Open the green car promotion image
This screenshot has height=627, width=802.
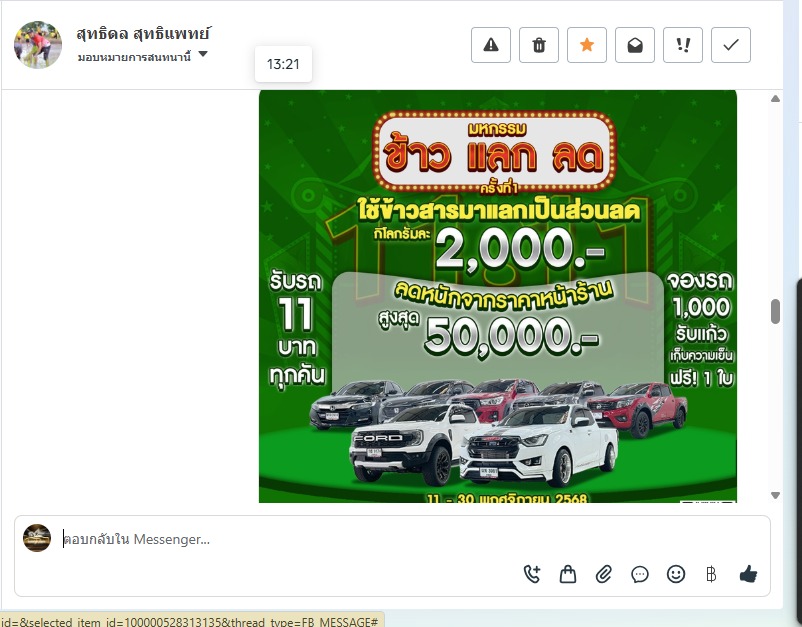tap(498, 296)
